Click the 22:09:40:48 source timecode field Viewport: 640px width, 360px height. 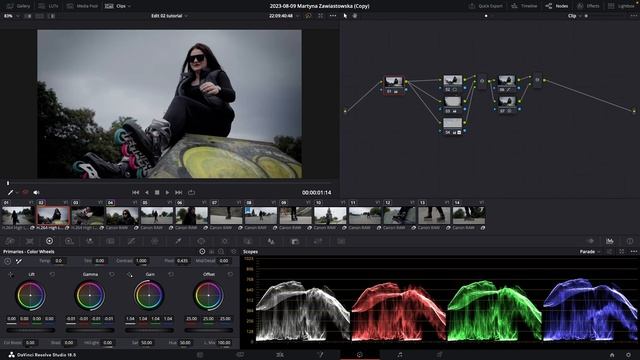point(281,16)
